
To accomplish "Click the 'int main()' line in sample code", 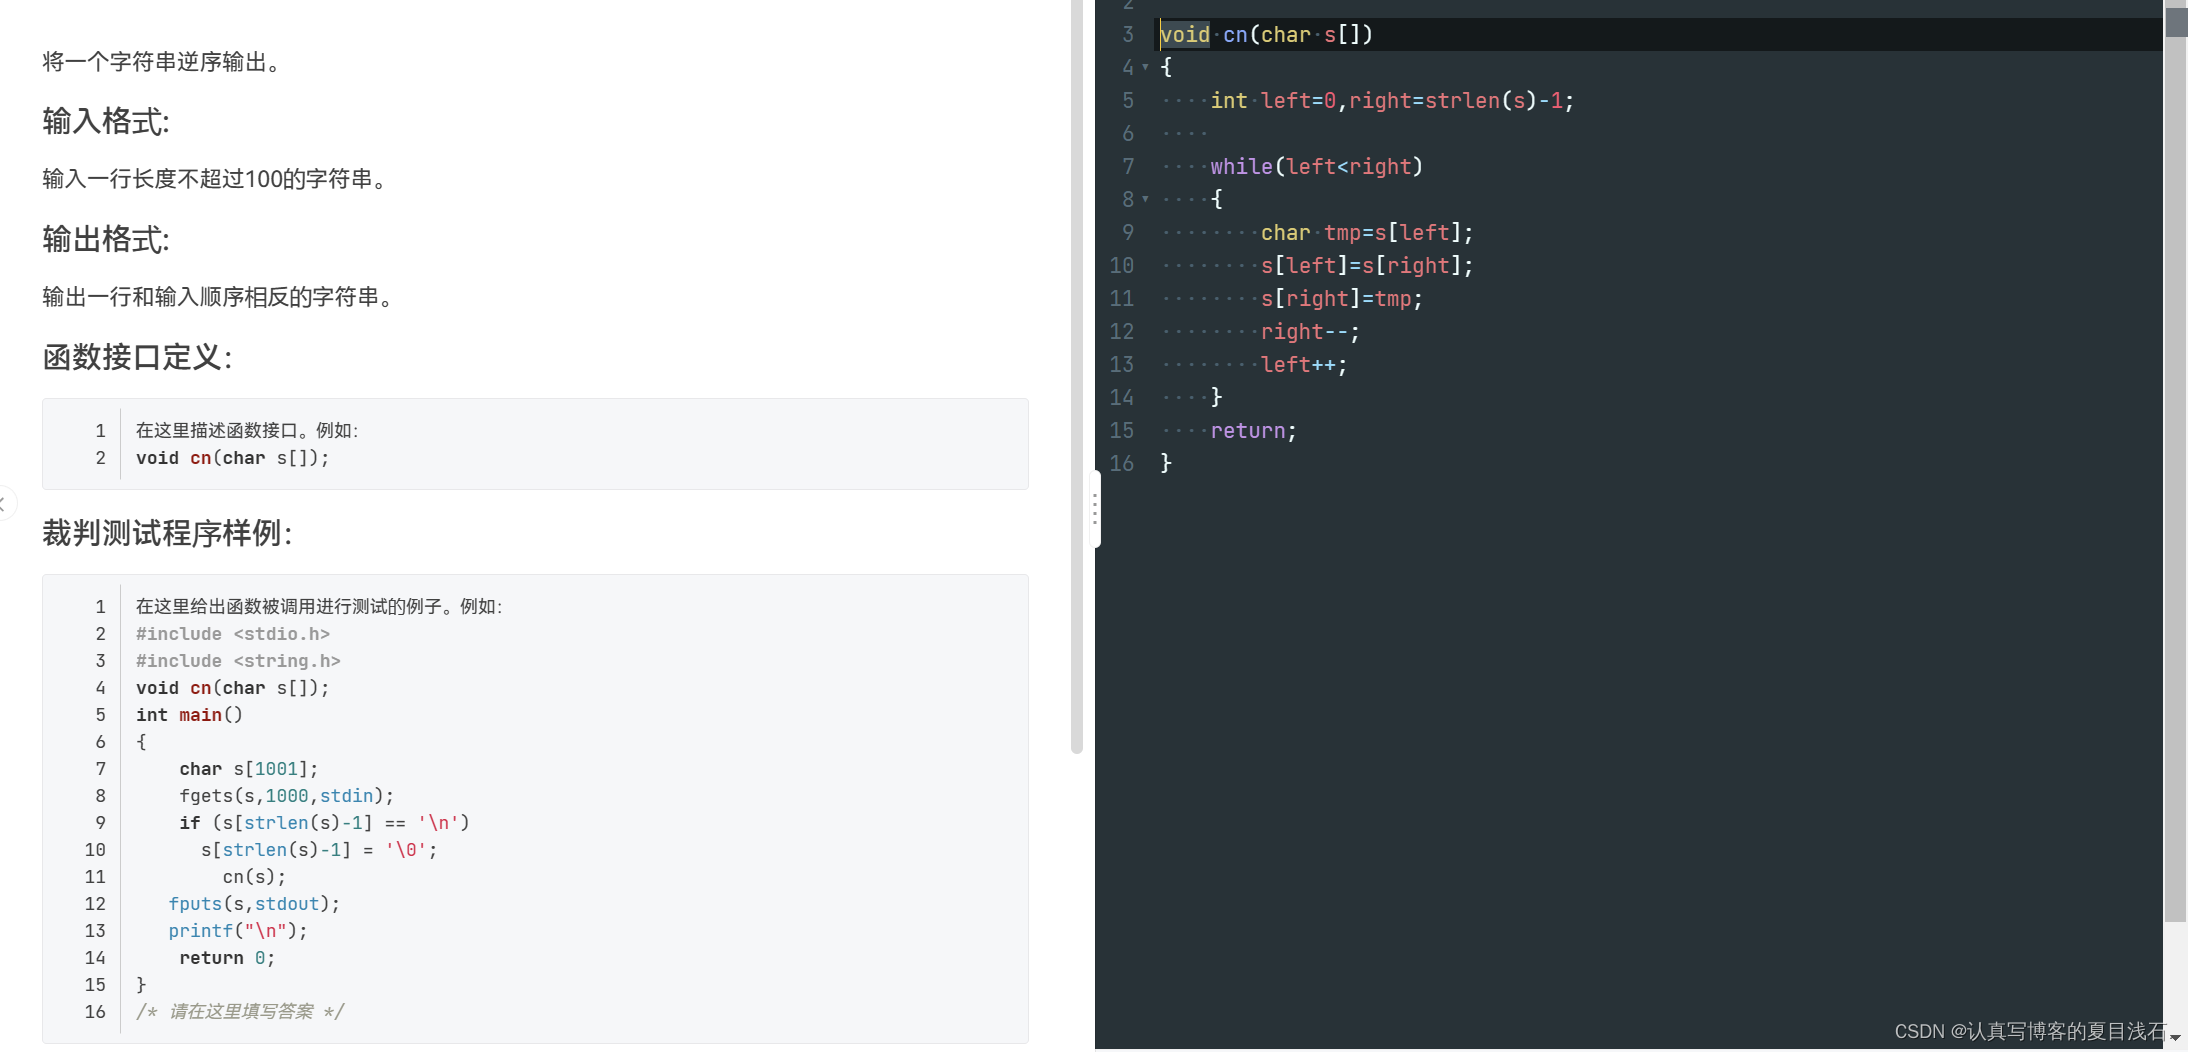I will (x=190, y=715).
